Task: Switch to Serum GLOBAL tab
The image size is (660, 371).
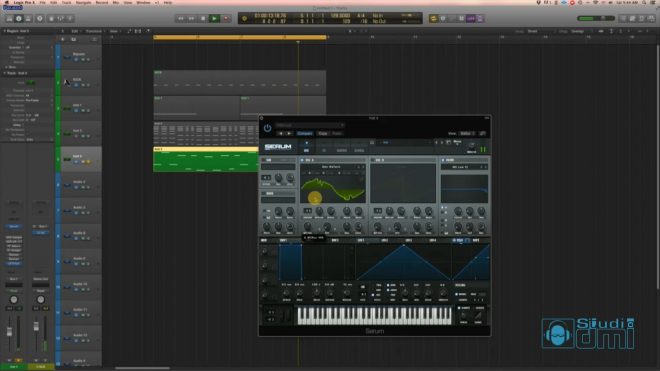Action: pyautogui.click(x=359, y=150)
